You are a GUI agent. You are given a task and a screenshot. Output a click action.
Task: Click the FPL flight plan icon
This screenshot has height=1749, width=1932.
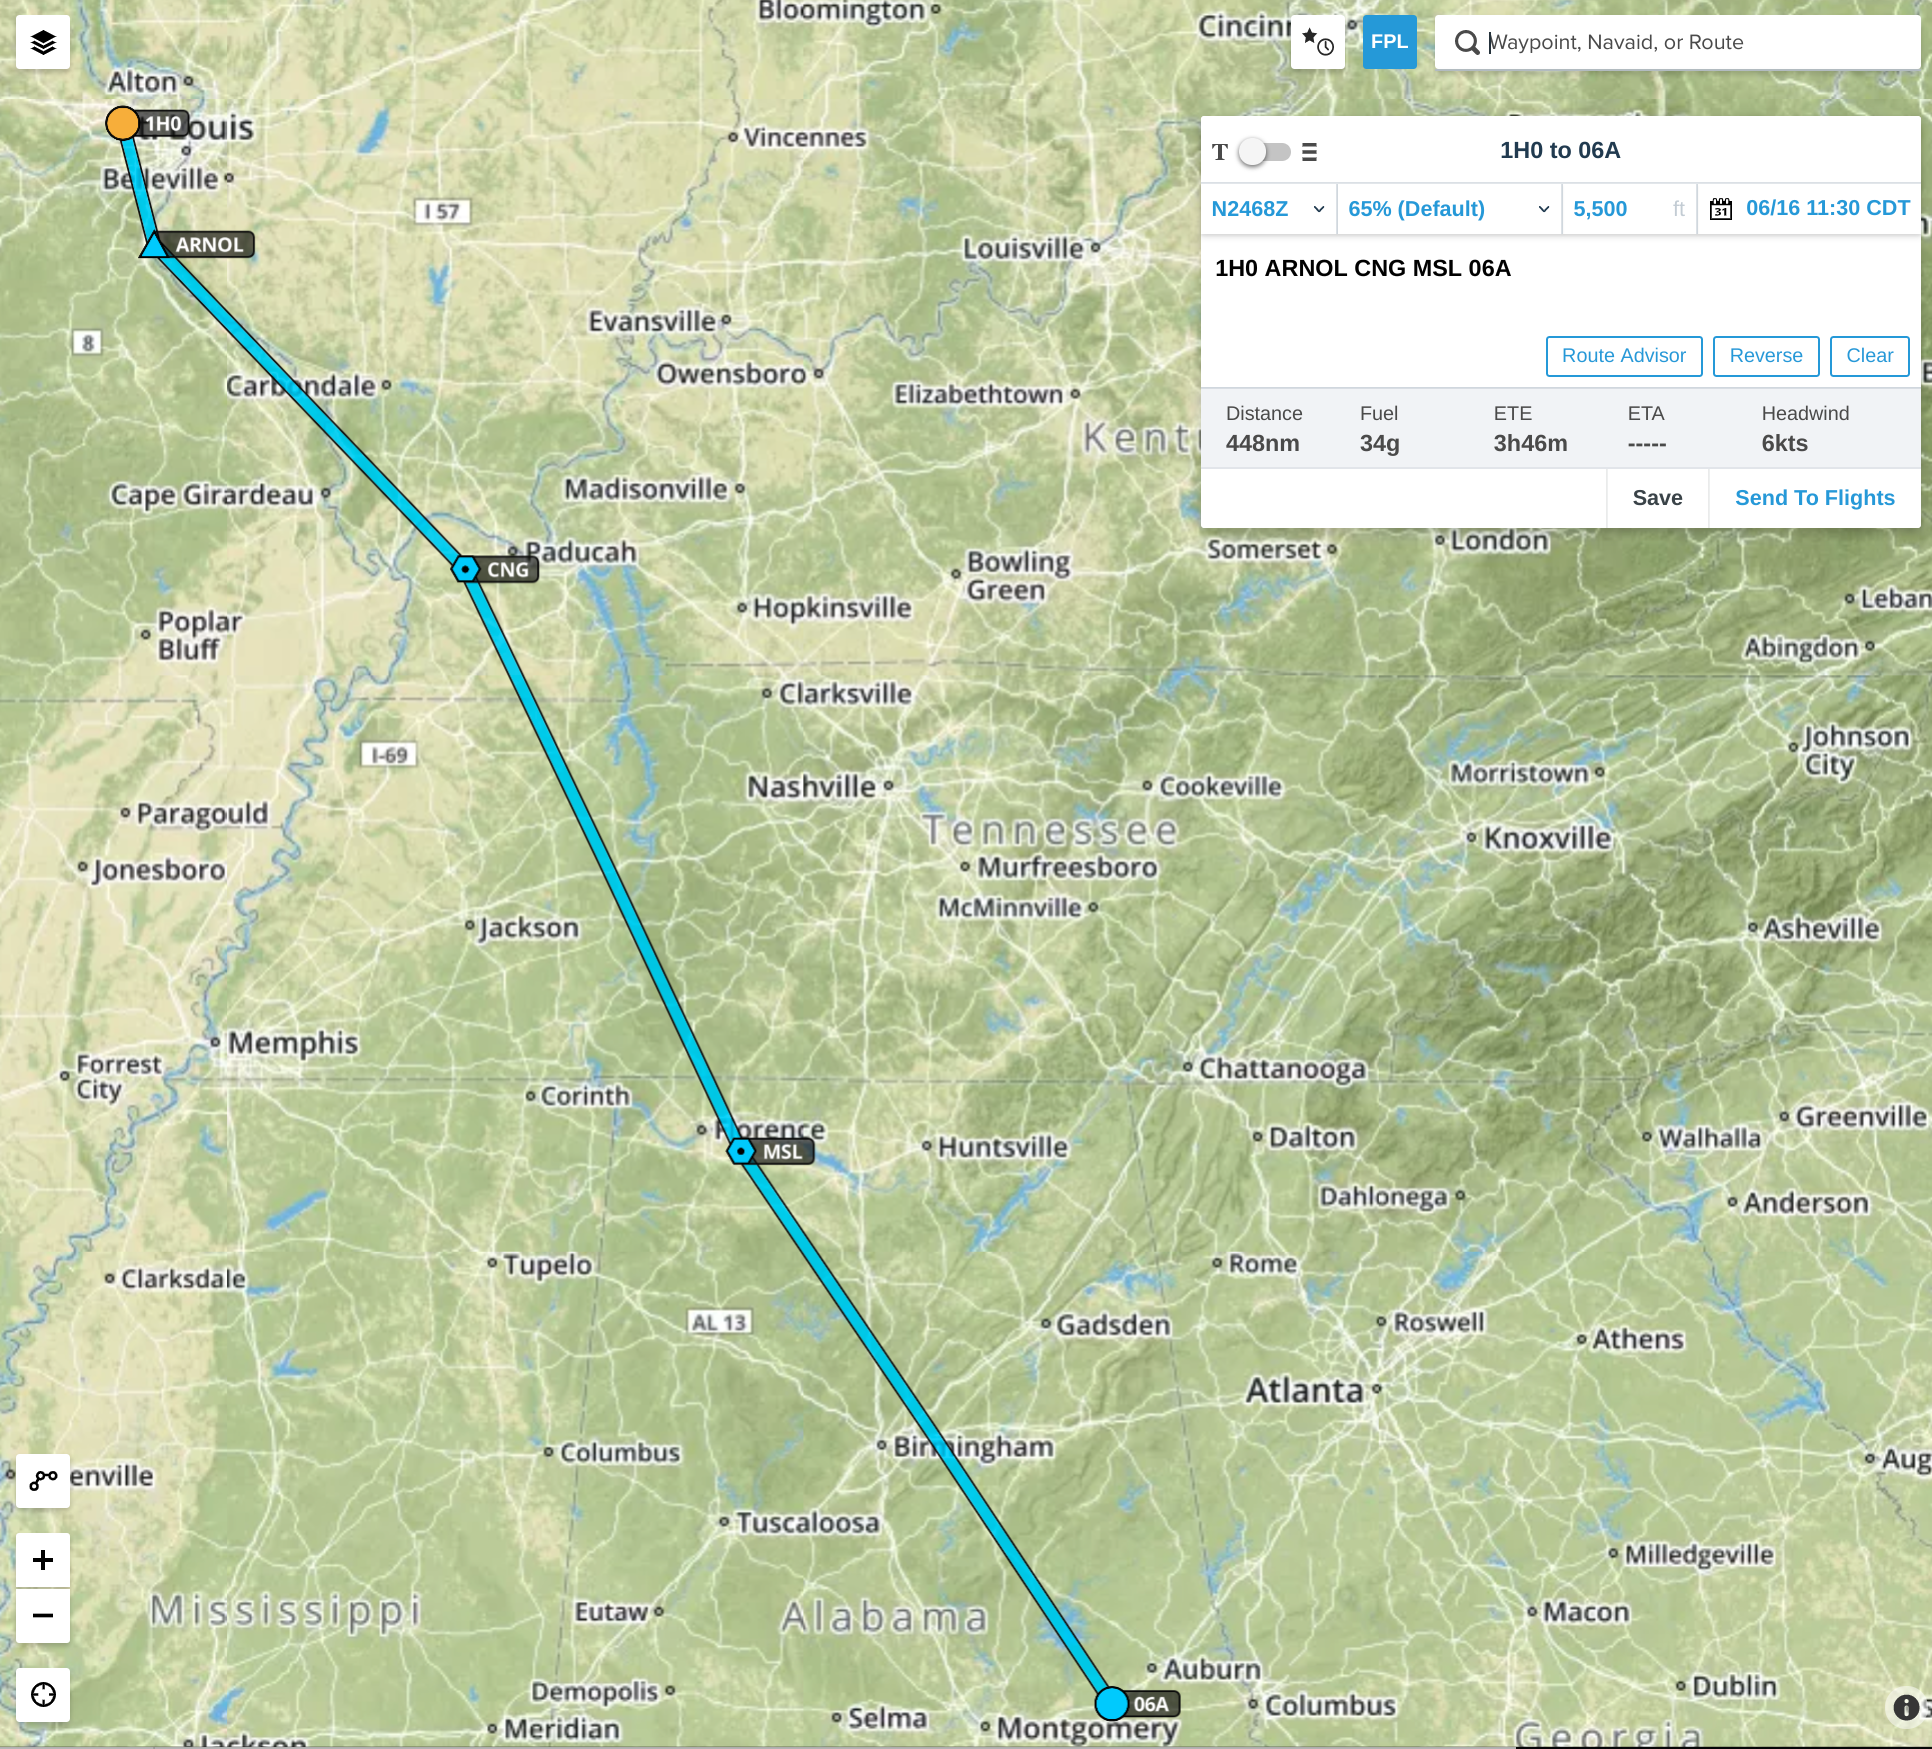1388,42
